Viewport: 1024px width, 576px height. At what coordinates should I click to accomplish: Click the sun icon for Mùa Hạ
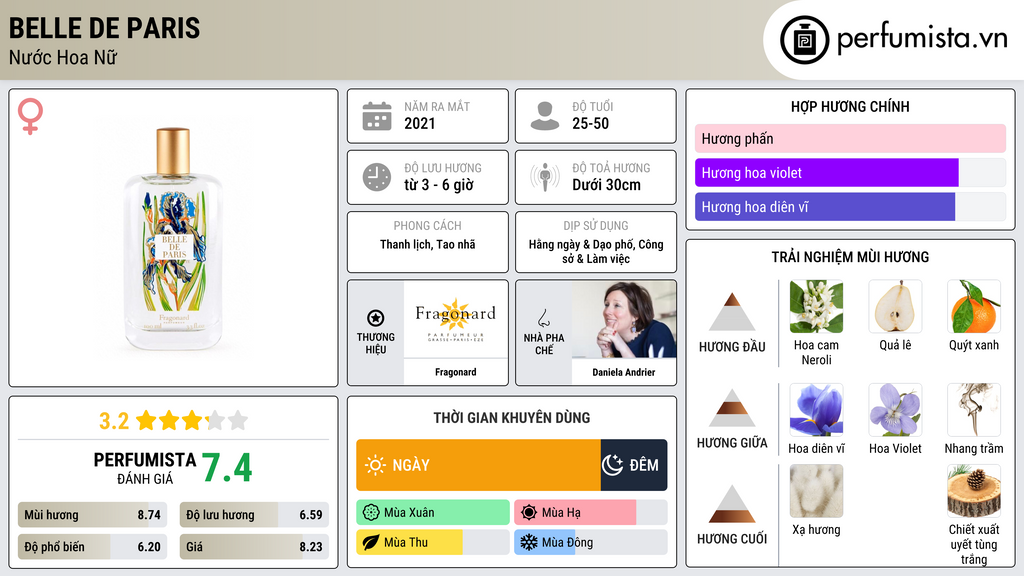click(x=529, y=513)
